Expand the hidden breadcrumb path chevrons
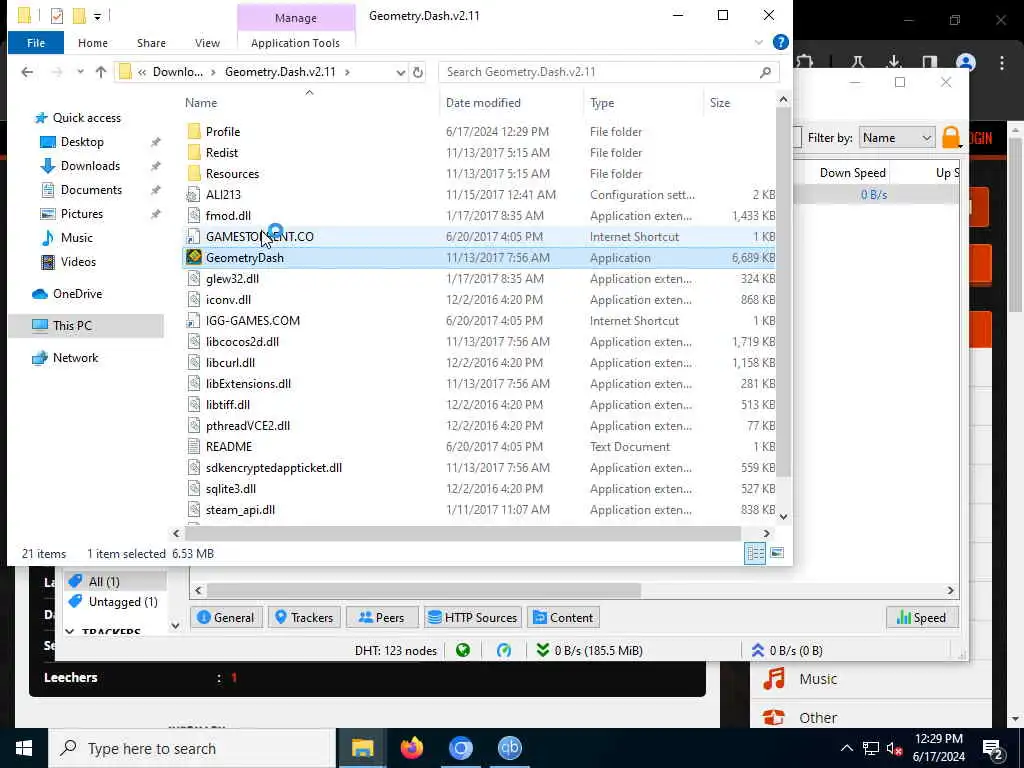This screenshot has height=768, width=1024. pos(142,72)
